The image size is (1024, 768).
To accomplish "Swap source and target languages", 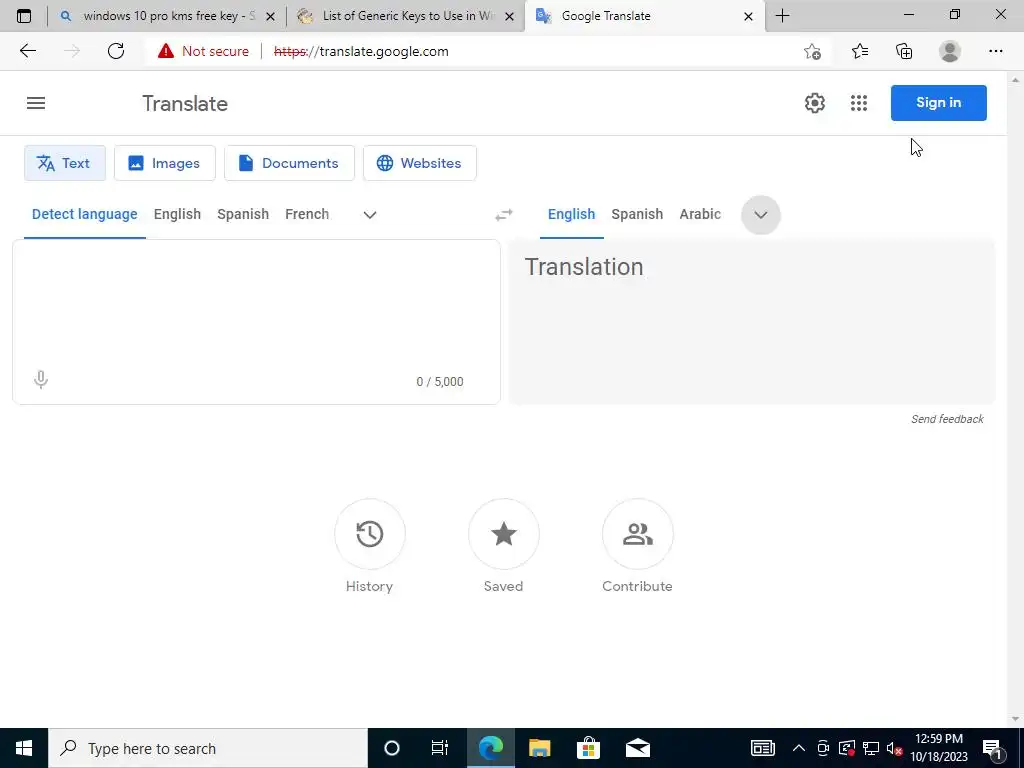I will 504,215.
